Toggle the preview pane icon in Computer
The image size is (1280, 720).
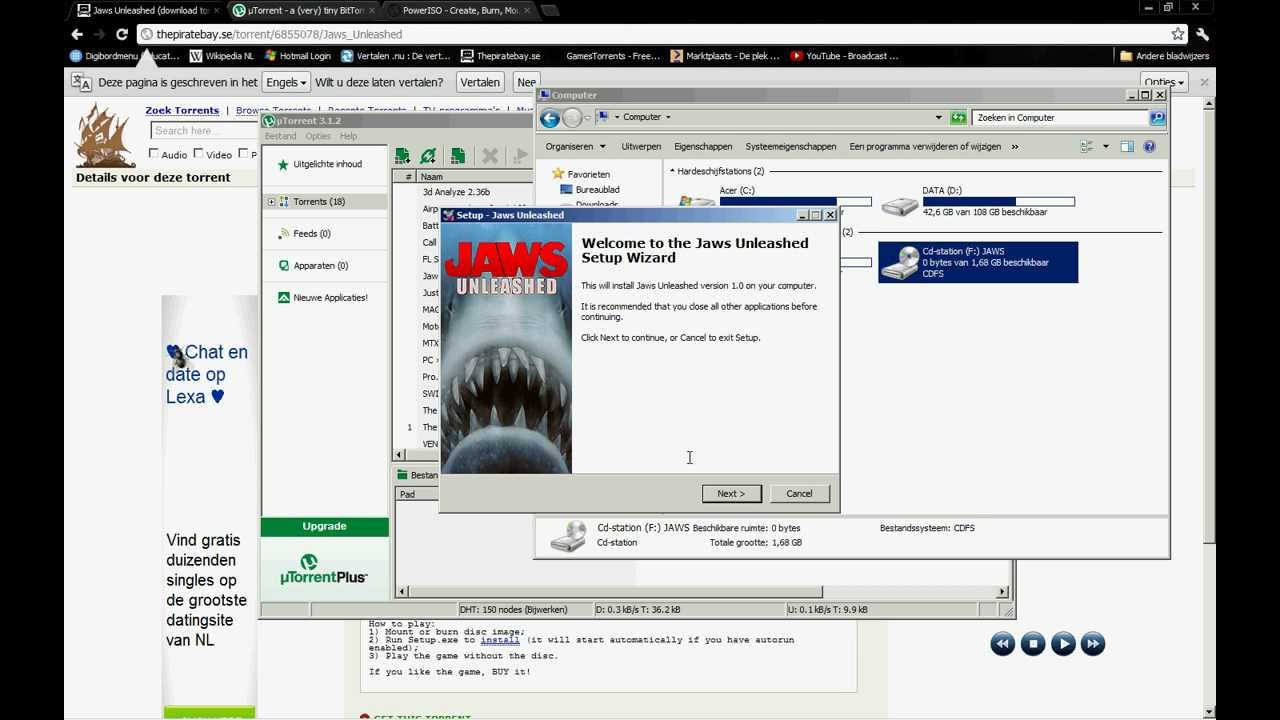[1127, 146]
